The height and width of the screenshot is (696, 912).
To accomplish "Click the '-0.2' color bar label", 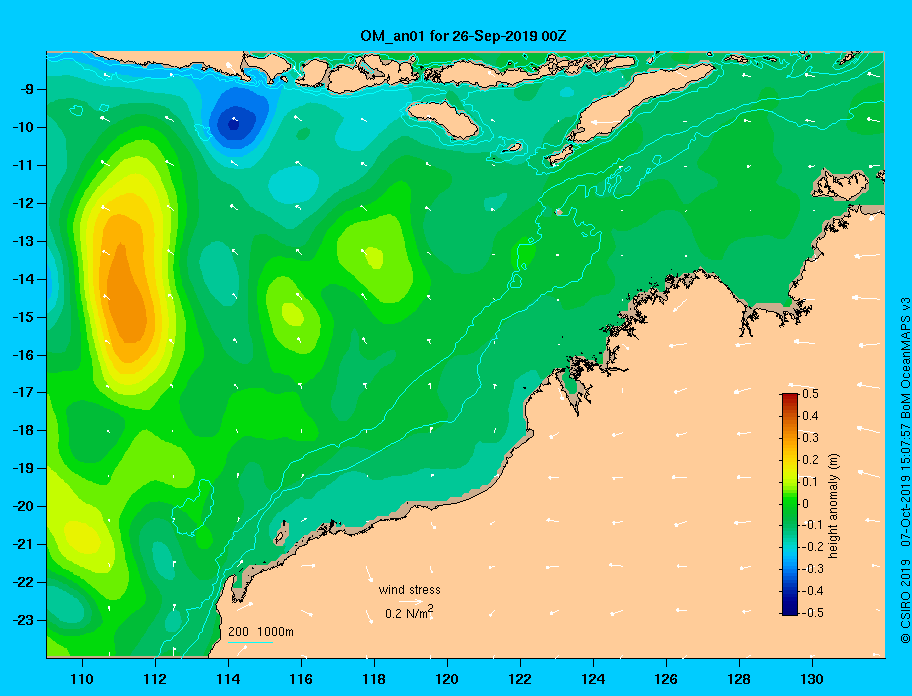I will point(812,547).
